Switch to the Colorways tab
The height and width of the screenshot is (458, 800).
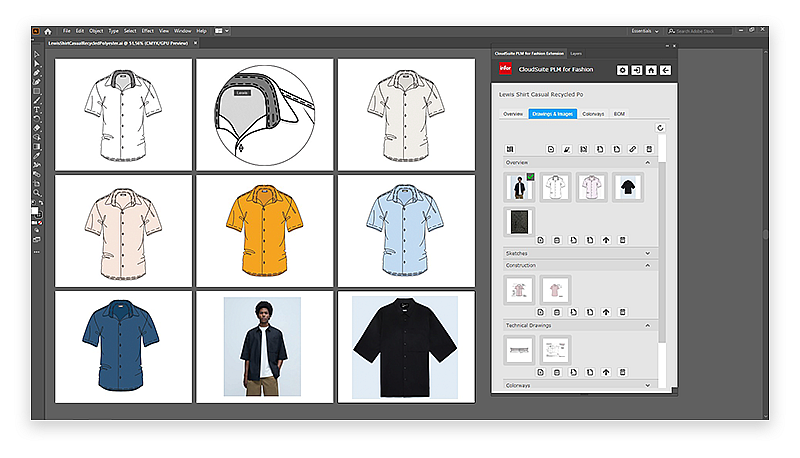coord(592,114)
